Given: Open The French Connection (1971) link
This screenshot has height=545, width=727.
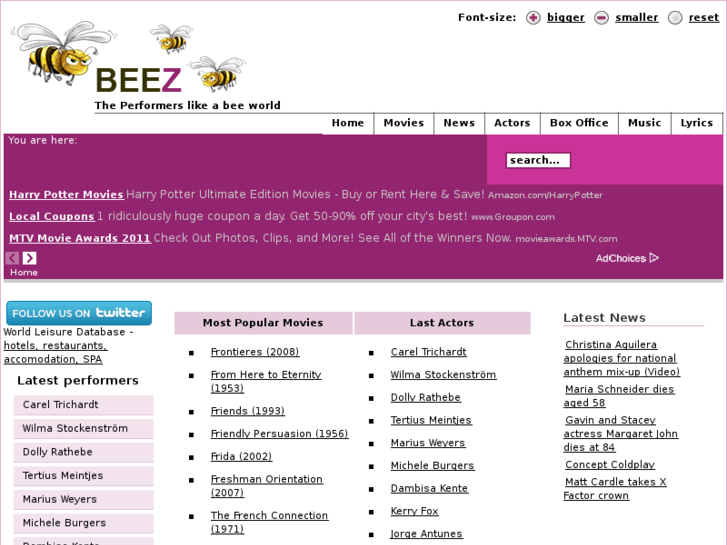Looking at the screenshot, I should [269, 522].
